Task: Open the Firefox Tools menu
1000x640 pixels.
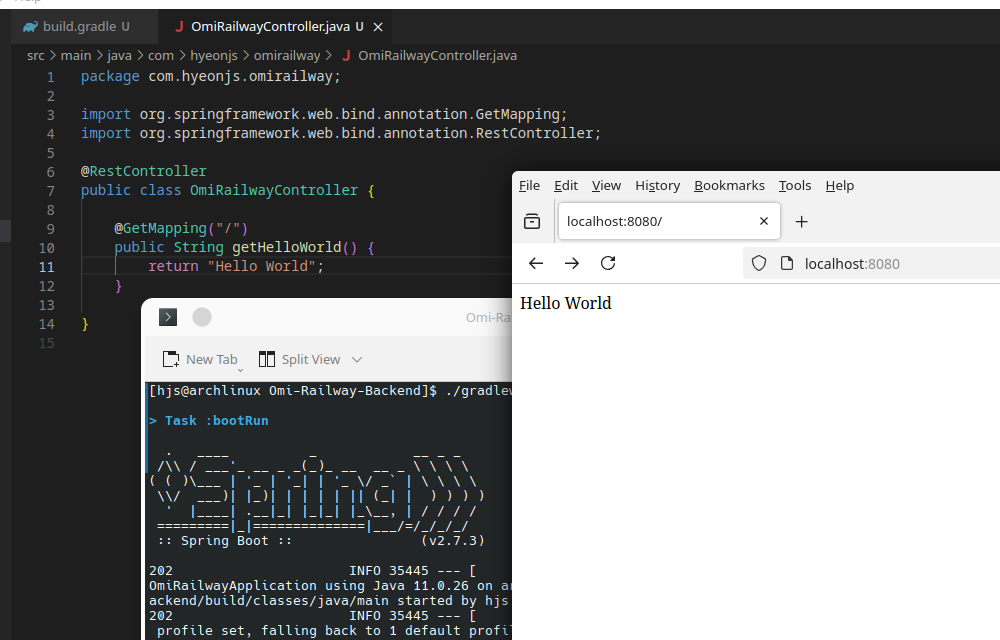Action: coord(795,185)
